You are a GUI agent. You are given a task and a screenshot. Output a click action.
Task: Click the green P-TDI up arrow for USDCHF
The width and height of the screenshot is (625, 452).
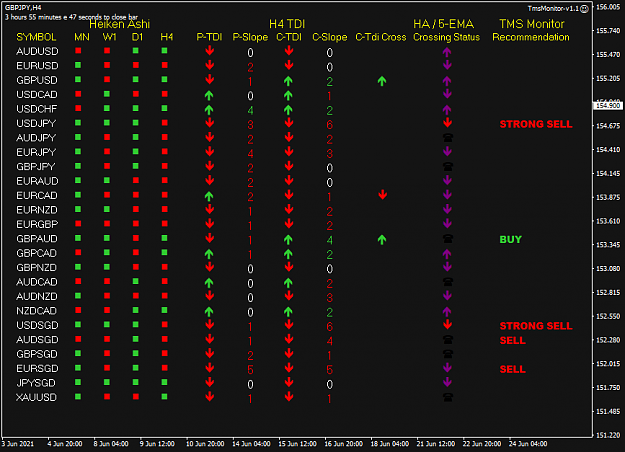pos(209,110)
